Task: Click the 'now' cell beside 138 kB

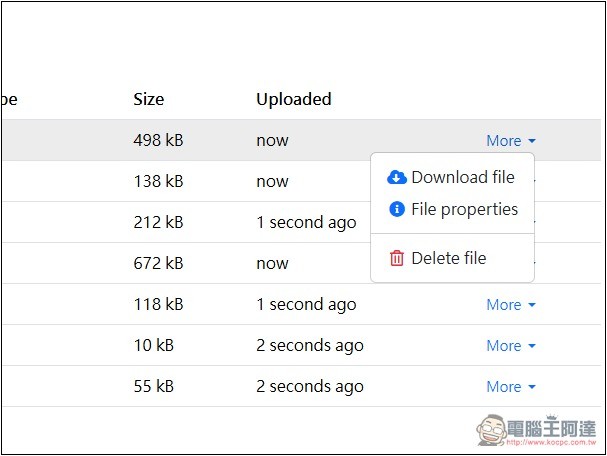Action: pyautogui.click(x=272, y=182)
